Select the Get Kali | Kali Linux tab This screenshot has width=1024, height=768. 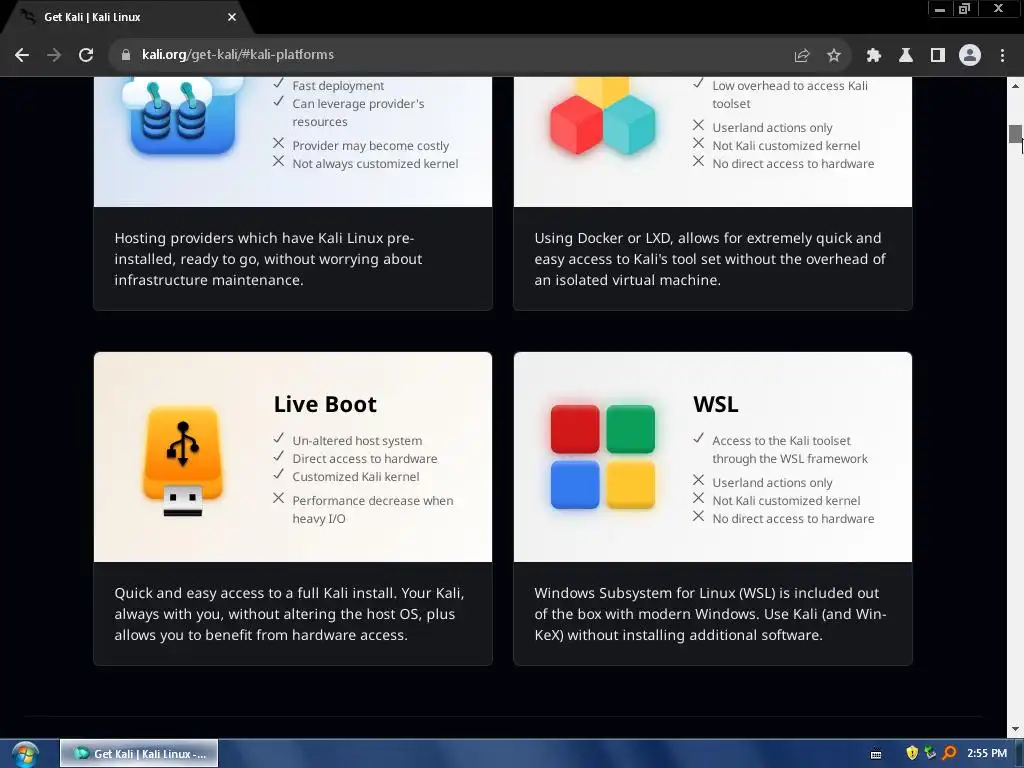[127, 18]
